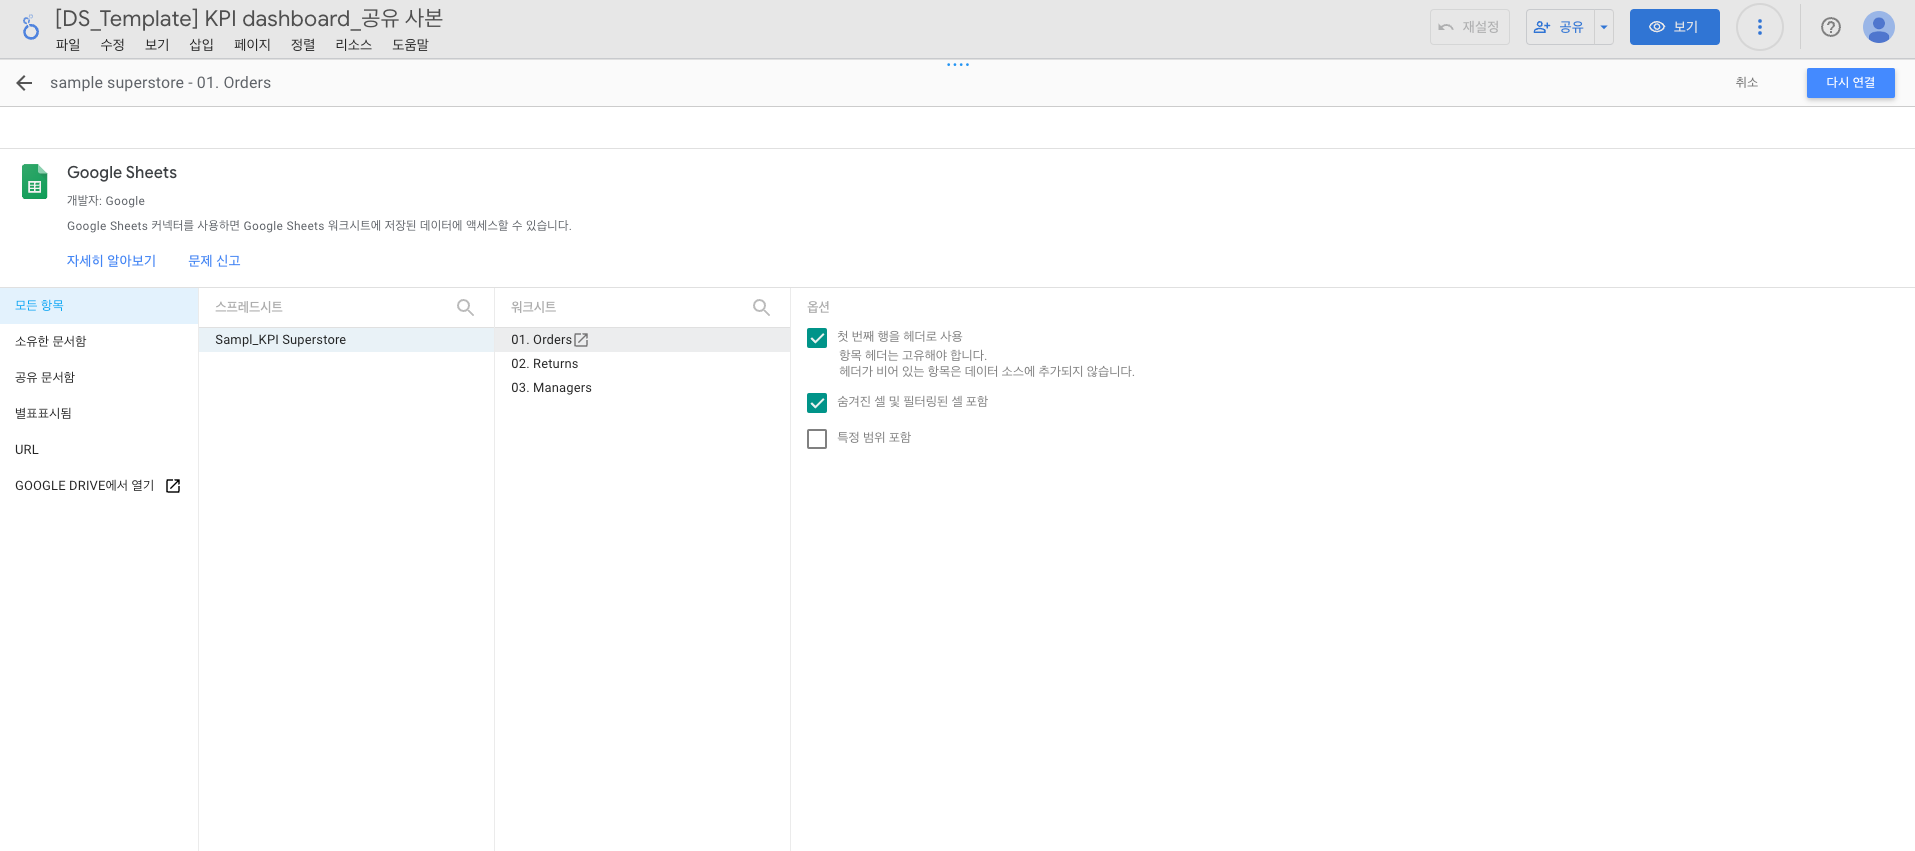Open the 정렬 menu
Screen dimensions: 1915x851
point(303,45)
